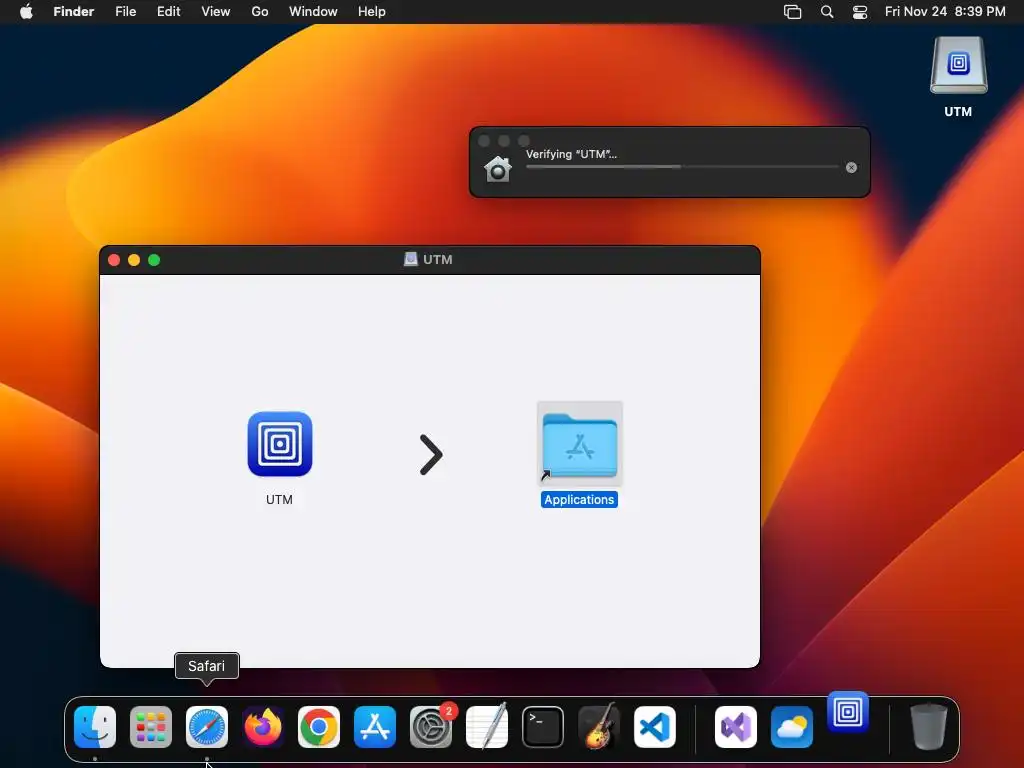Open Launchpad from the Dock
The height and width of the screenshot is (768, 1024).
(x=151, y=727)
